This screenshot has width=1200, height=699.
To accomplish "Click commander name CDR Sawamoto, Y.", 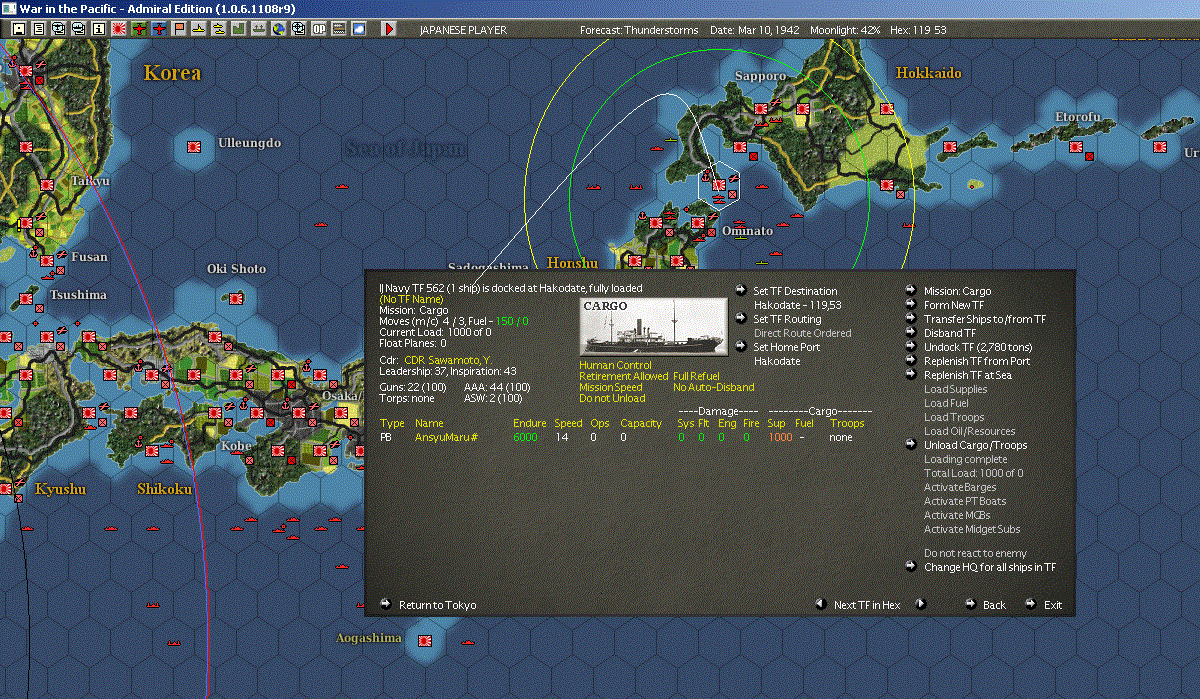I will click(447, 360).
